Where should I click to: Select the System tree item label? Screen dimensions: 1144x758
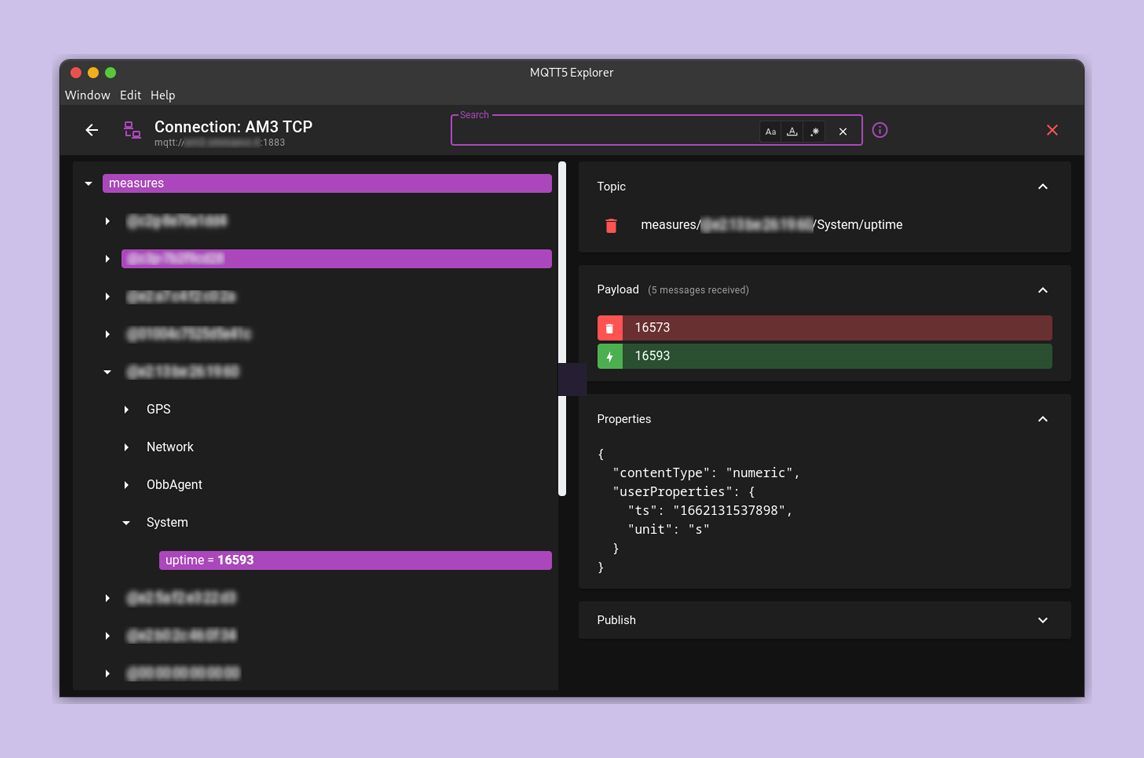click(x=167, y=522)
